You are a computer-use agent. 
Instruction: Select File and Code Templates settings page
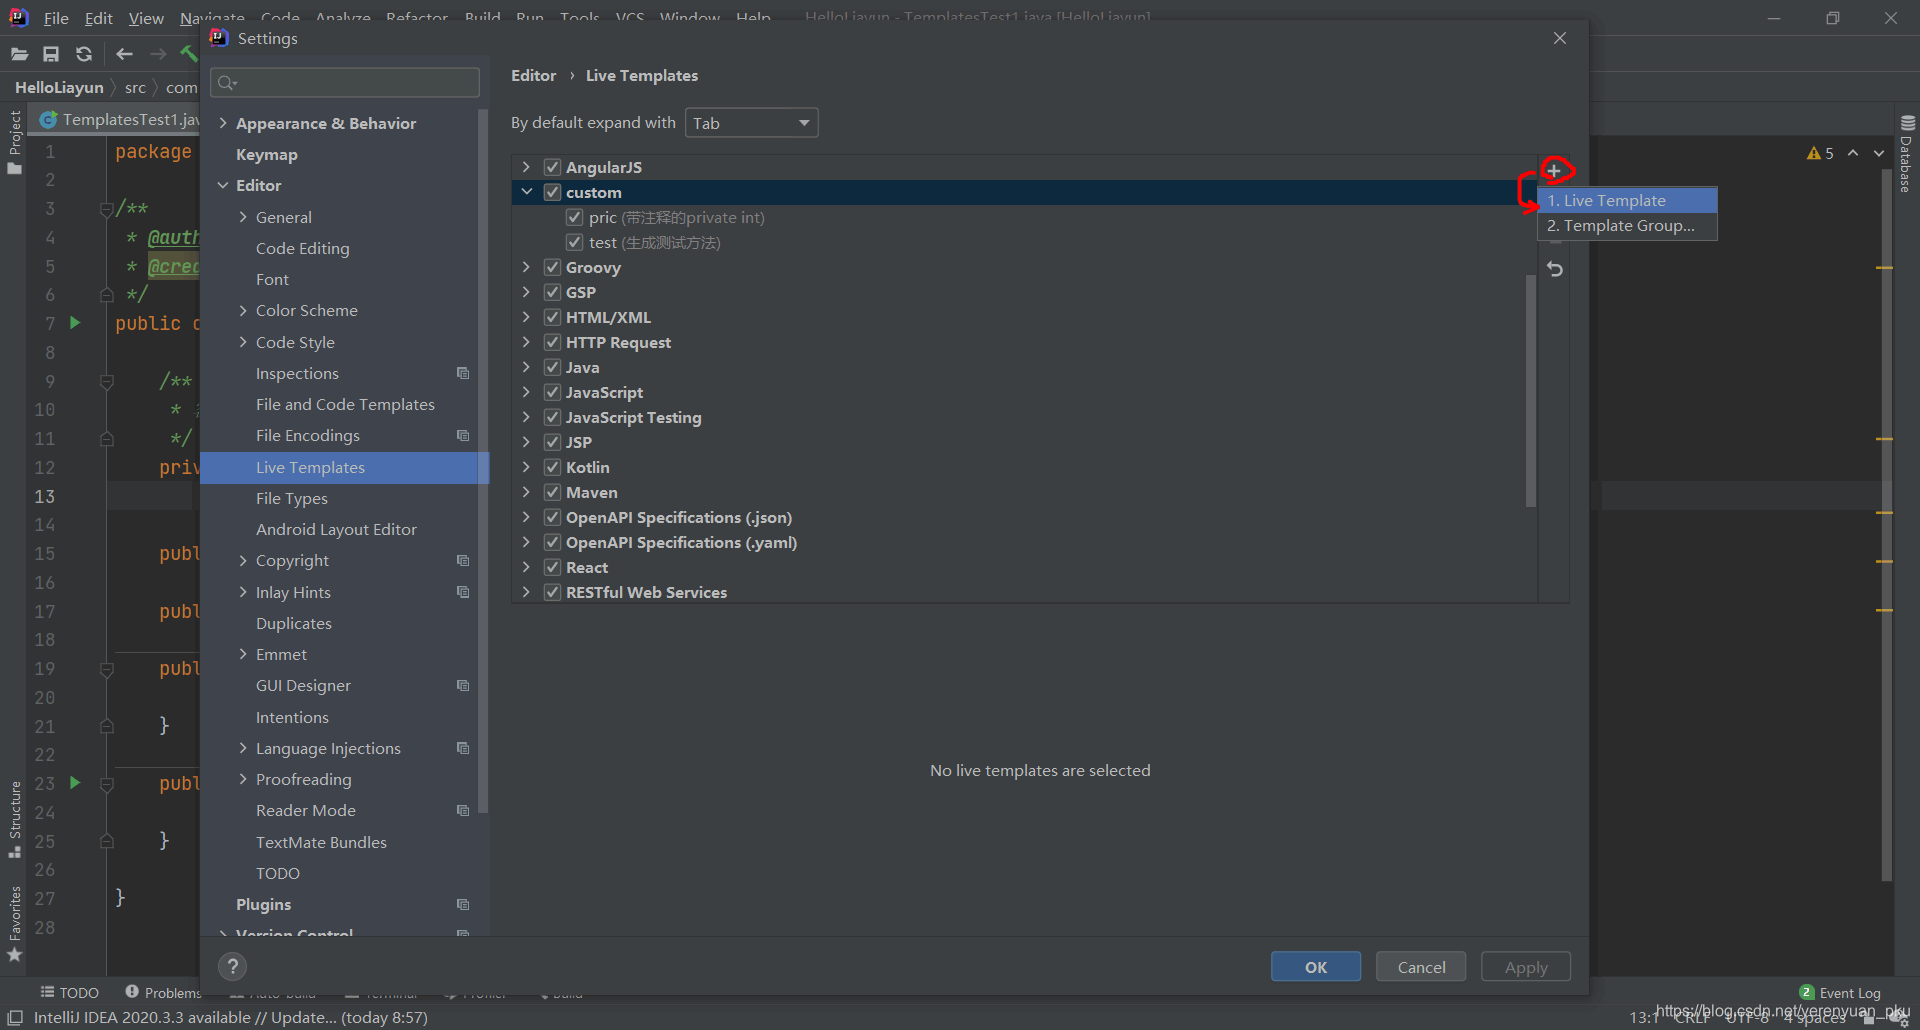345,405
